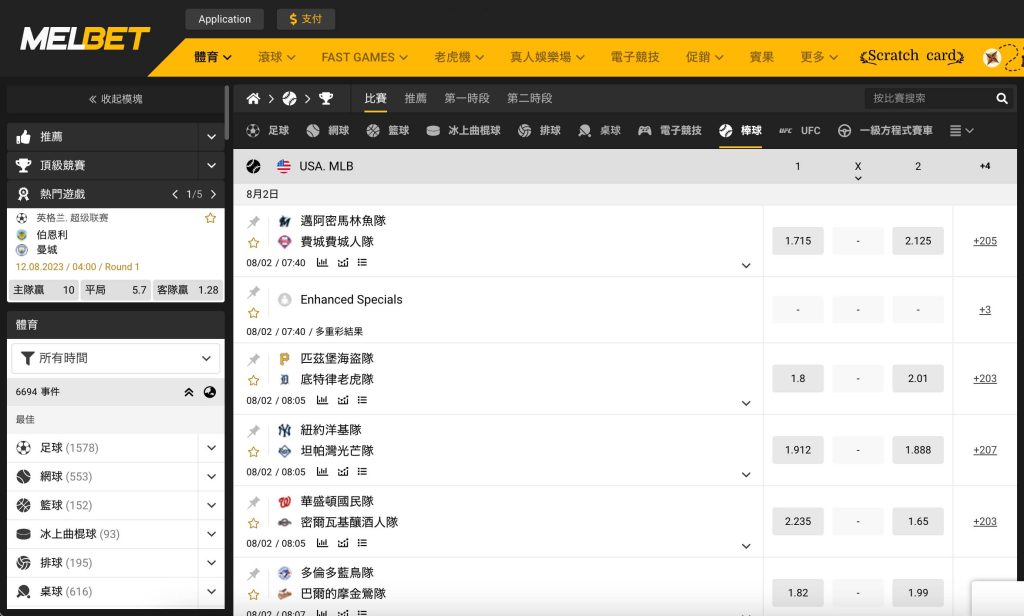
Task: Select the 冰上曲棍球 sport filter
Action: point(463,131)
